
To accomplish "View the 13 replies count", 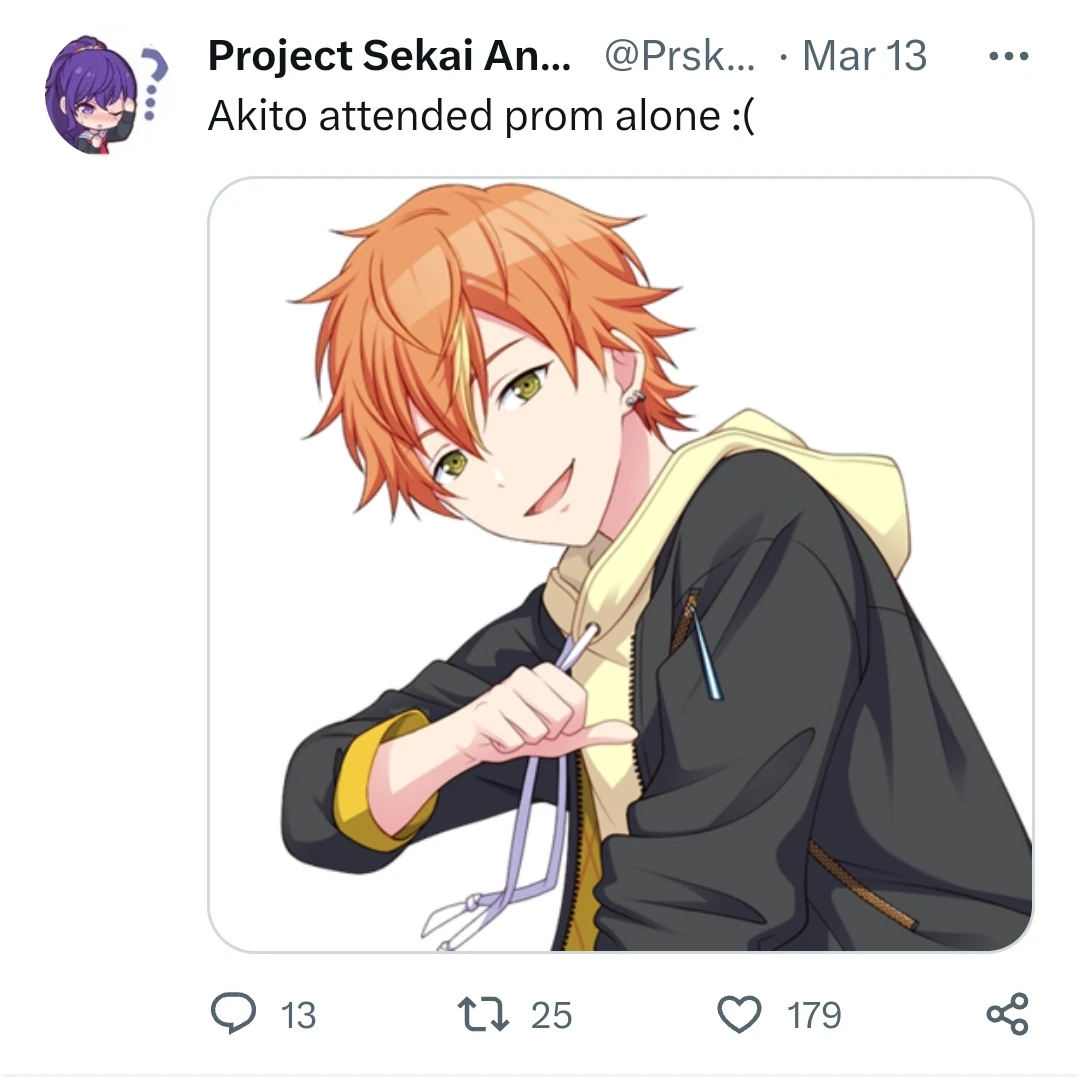I will coord(298,1015).
